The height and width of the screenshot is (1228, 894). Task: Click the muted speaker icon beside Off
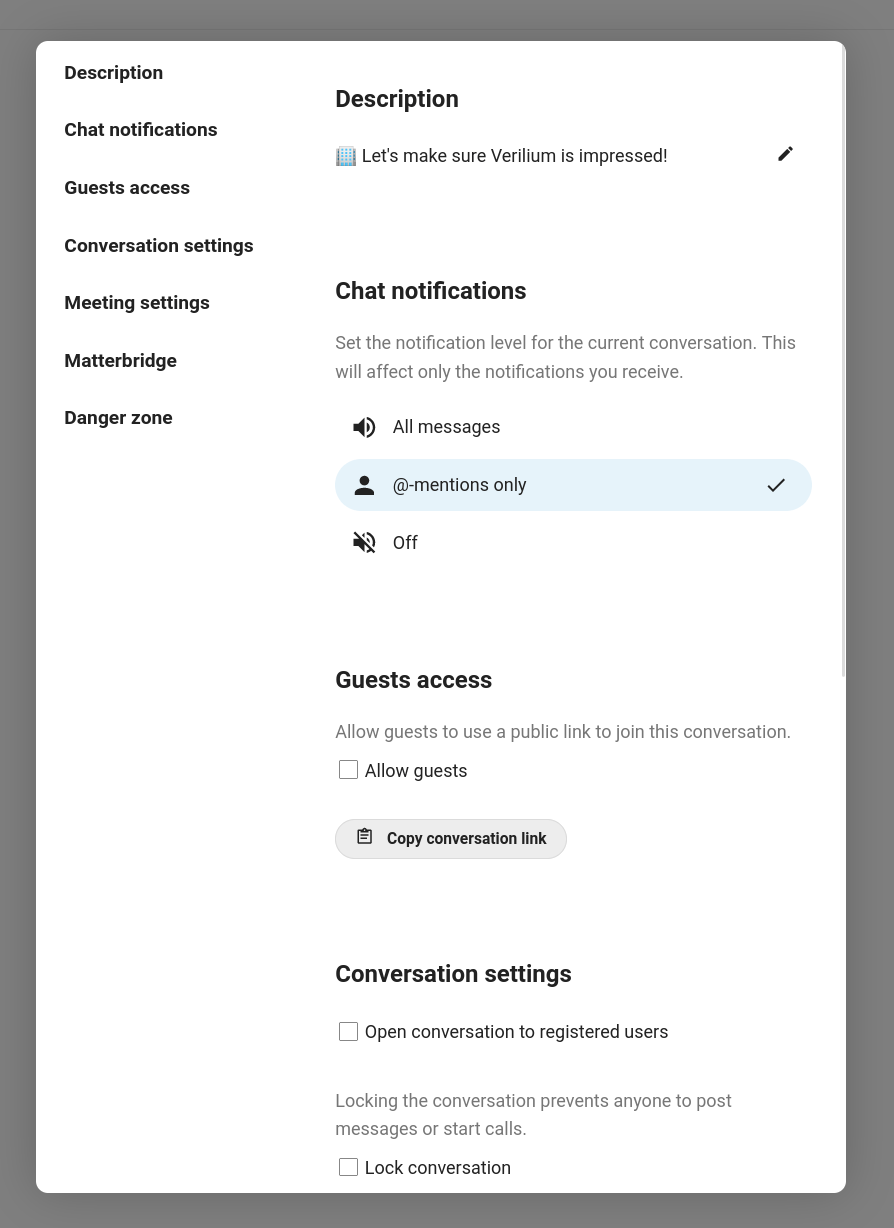[364, 542]
